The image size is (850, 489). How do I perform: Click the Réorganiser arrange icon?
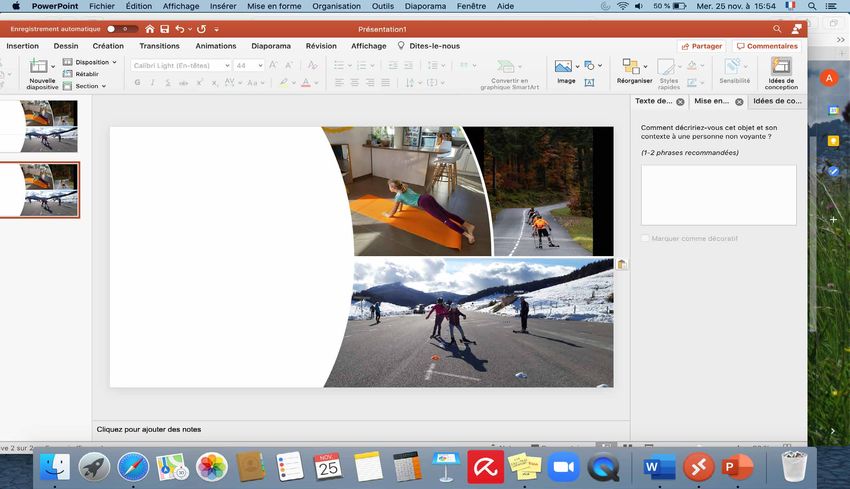[632, 67]
